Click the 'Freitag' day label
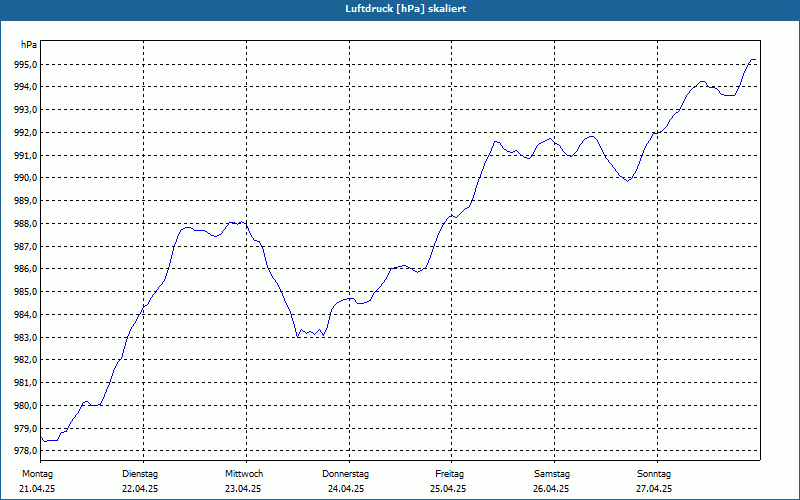The height and width of the screenshot is (500, 800). pos(449,474)
